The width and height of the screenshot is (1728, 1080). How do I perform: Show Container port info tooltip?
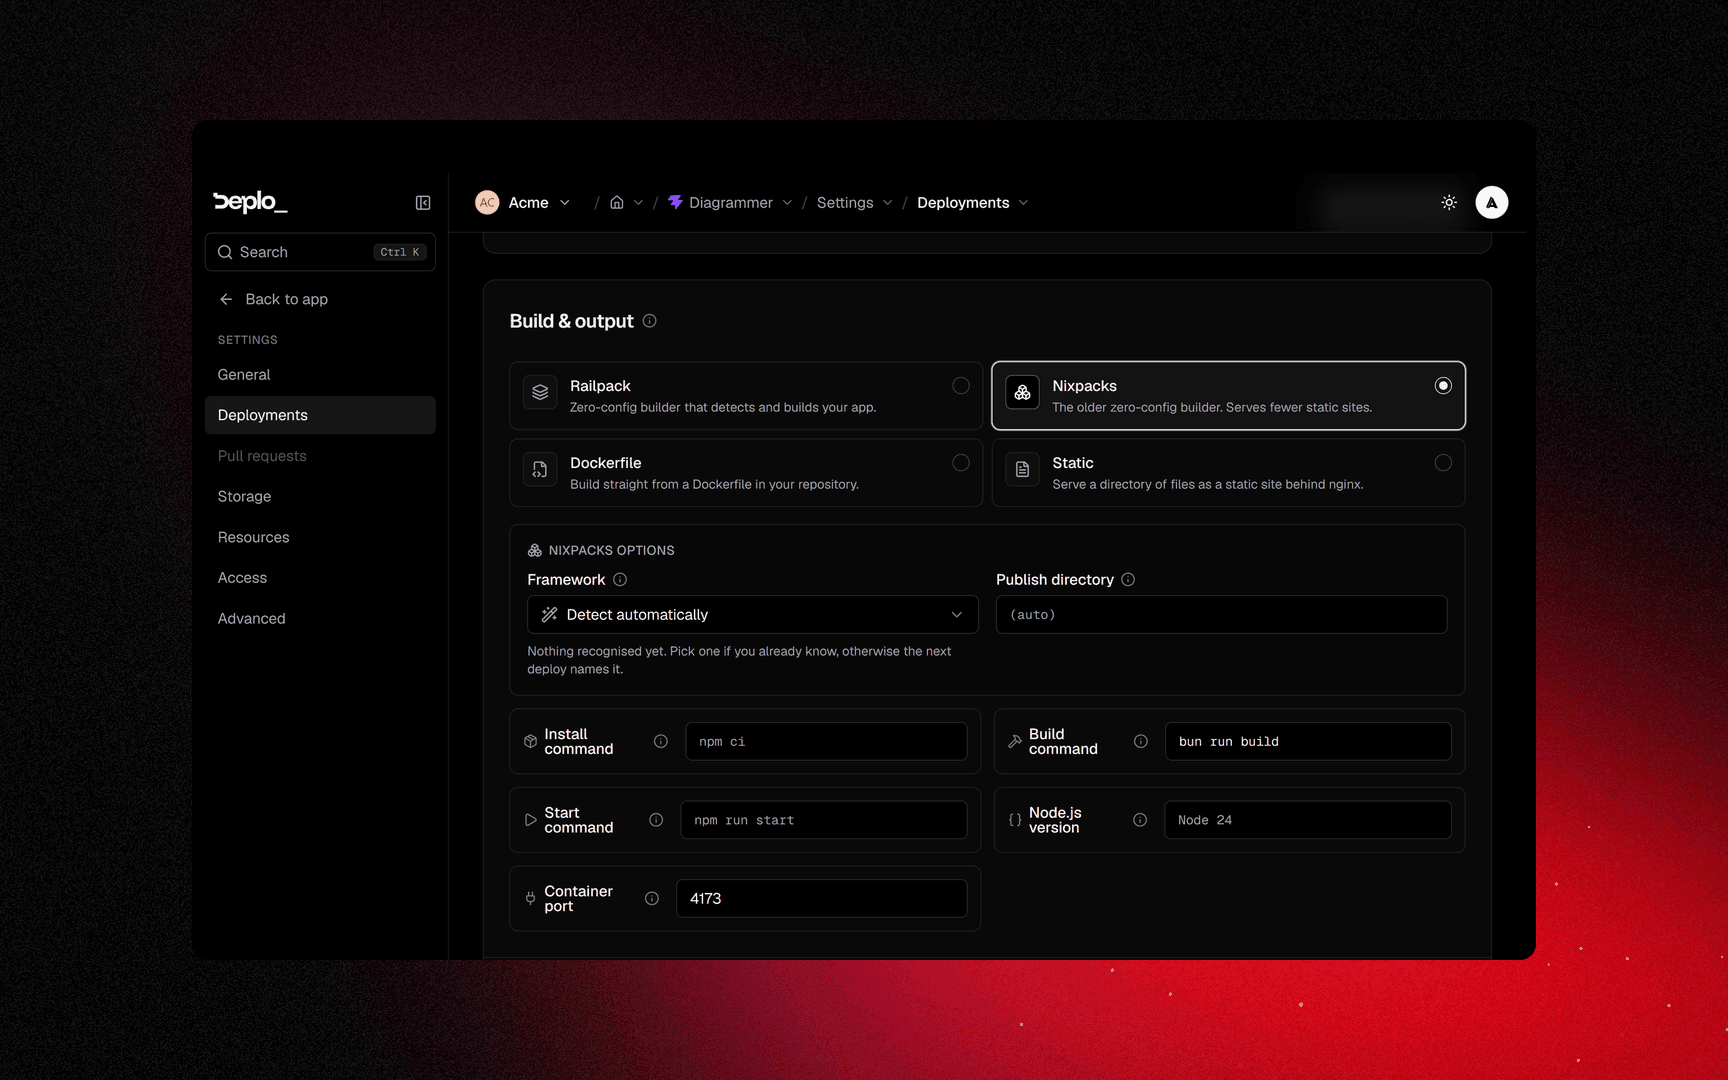click(652, 899)
